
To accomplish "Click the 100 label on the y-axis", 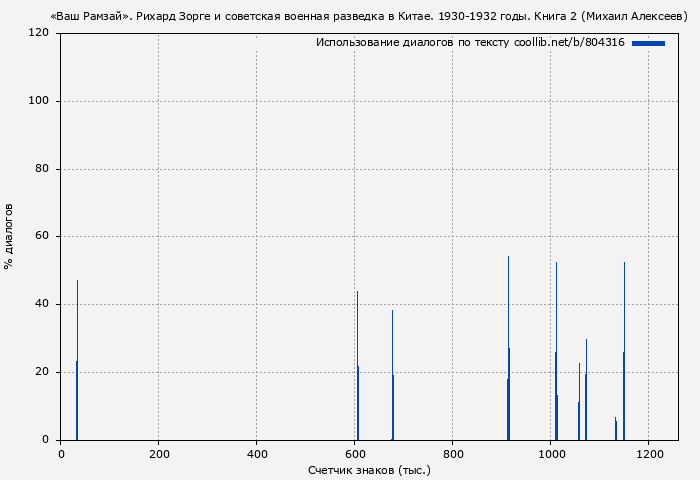I will coord(40,101).
